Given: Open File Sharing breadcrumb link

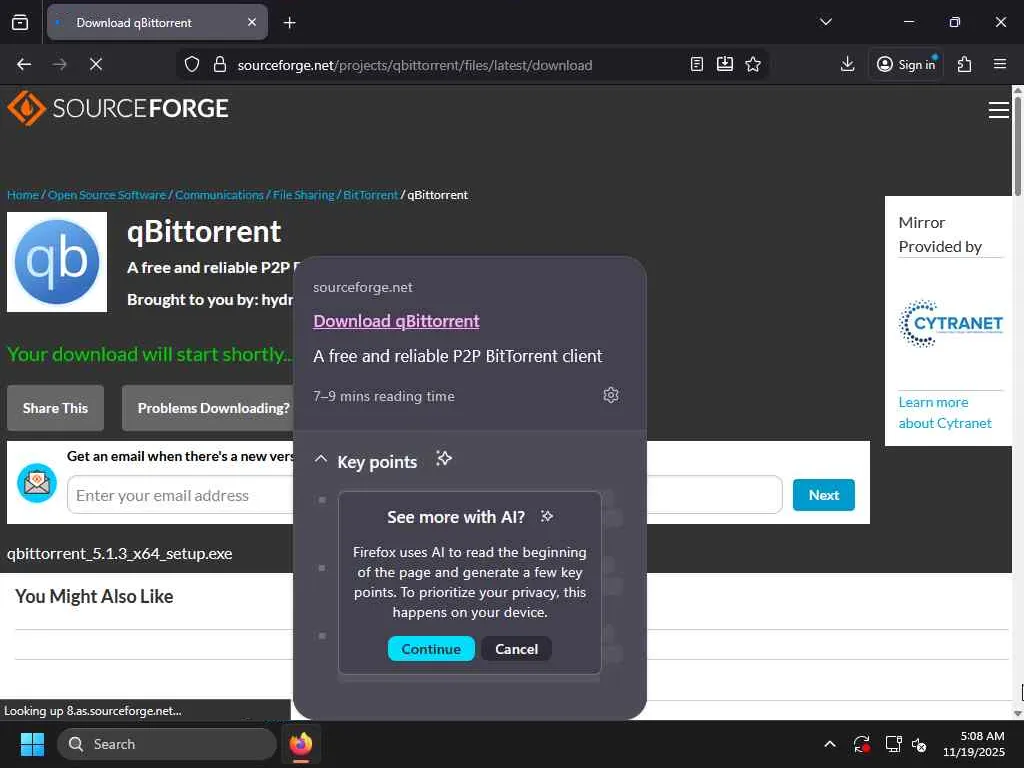Looking at the screenshot, I should [303, 195].
